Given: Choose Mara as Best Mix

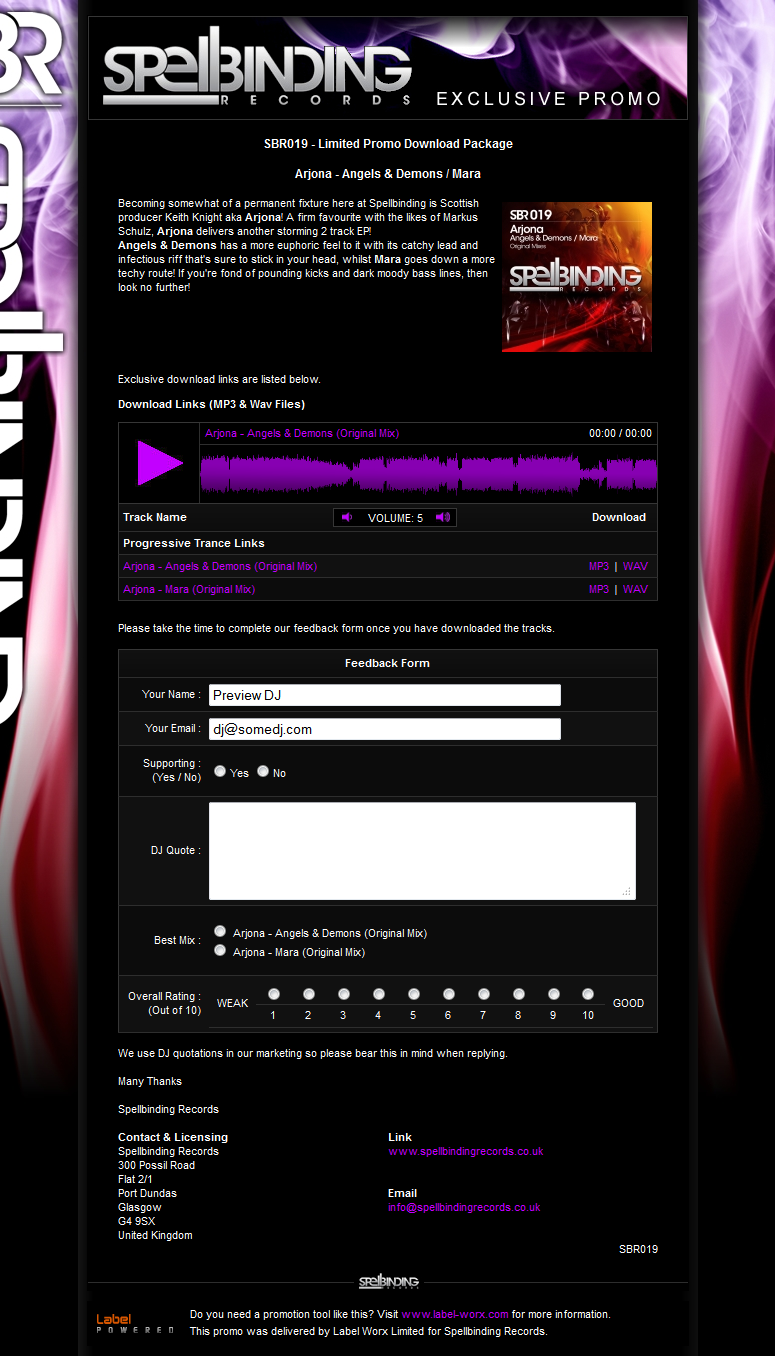Looking at the screenshot, I should [x=220, y=950].
